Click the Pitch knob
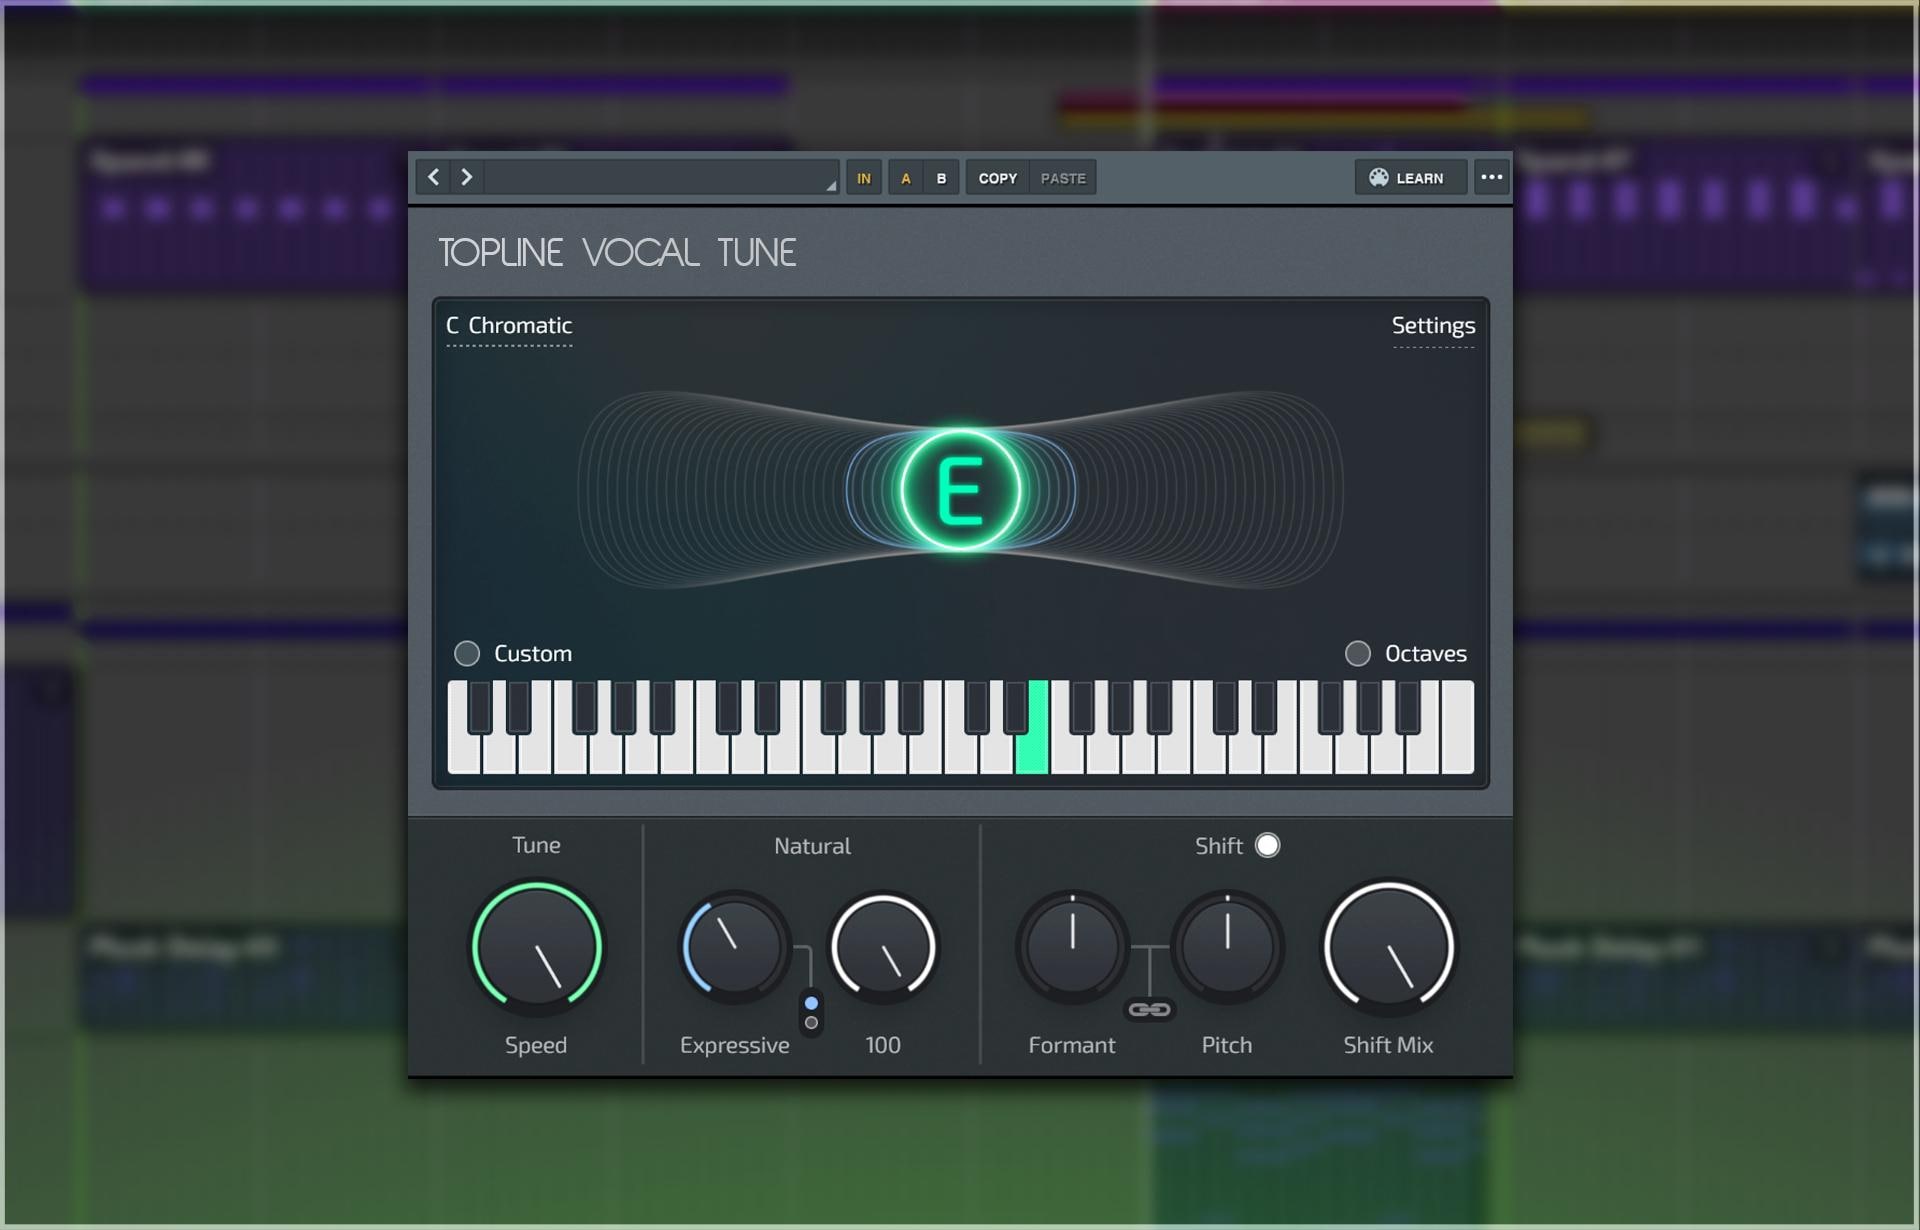1920x1230 pixels. [1227, 946]
